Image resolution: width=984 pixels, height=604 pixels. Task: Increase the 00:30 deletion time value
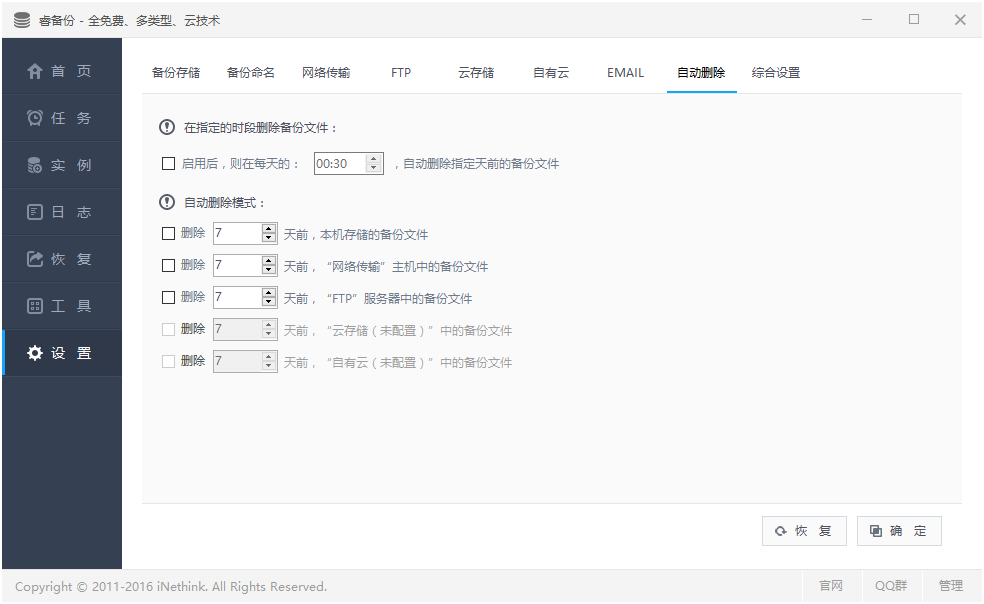(371, 157)
